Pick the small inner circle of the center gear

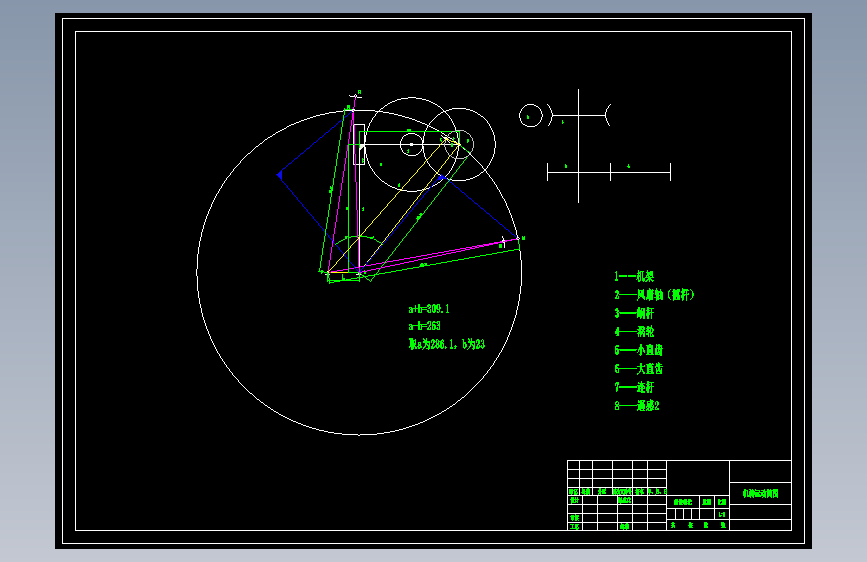point(411,144)
